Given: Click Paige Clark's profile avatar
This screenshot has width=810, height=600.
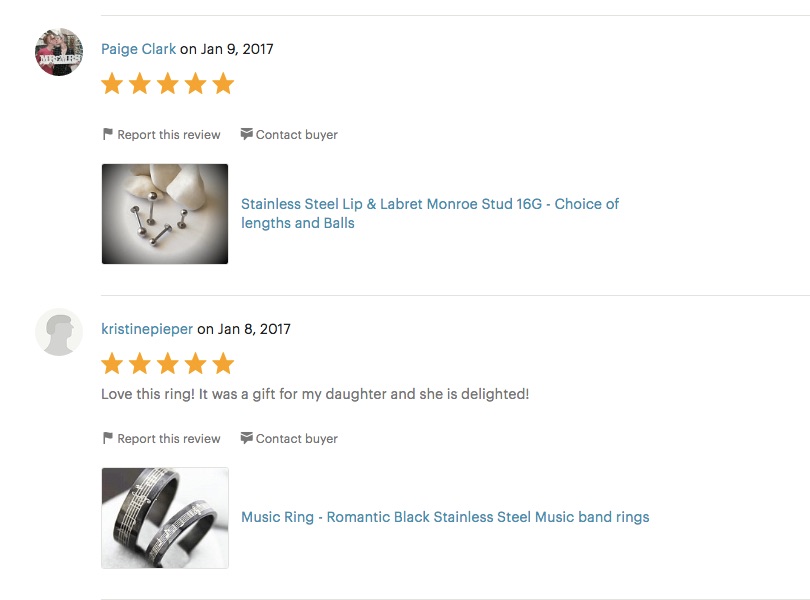Looking at the screenshot, I should point(59,52).
